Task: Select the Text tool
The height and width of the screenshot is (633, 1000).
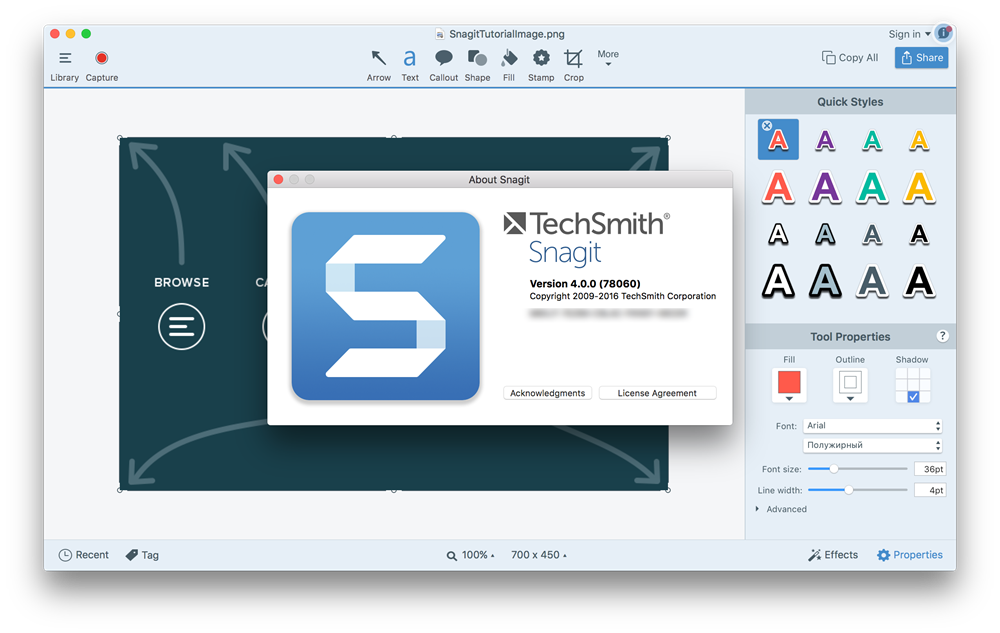Action: [x=409, y=66]
